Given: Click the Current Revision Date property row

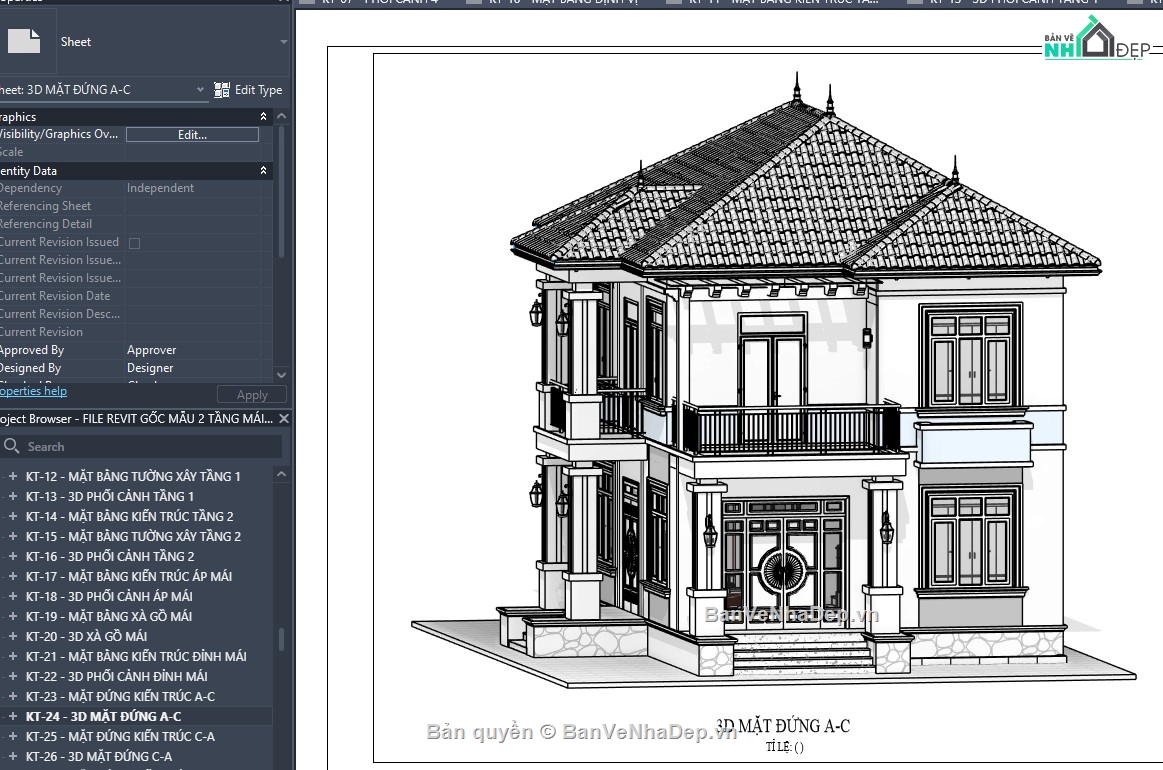Looking at the screenshot, I should [x=131, y=296].
